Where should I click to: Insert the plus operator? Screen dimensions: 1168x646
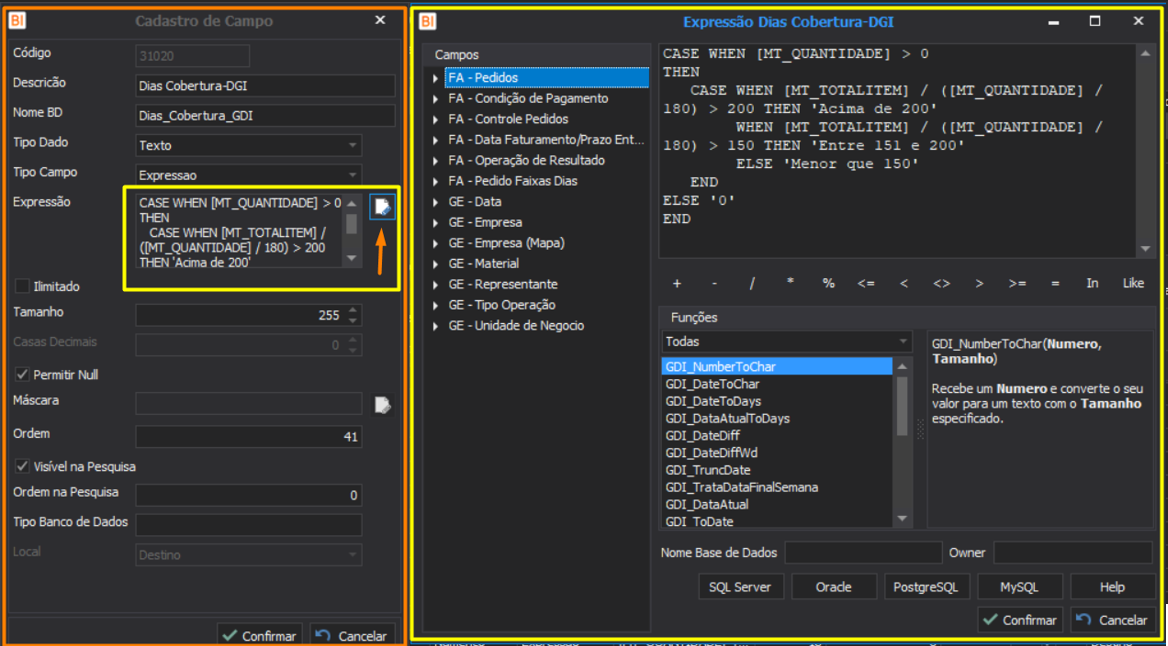pos(677,284)
